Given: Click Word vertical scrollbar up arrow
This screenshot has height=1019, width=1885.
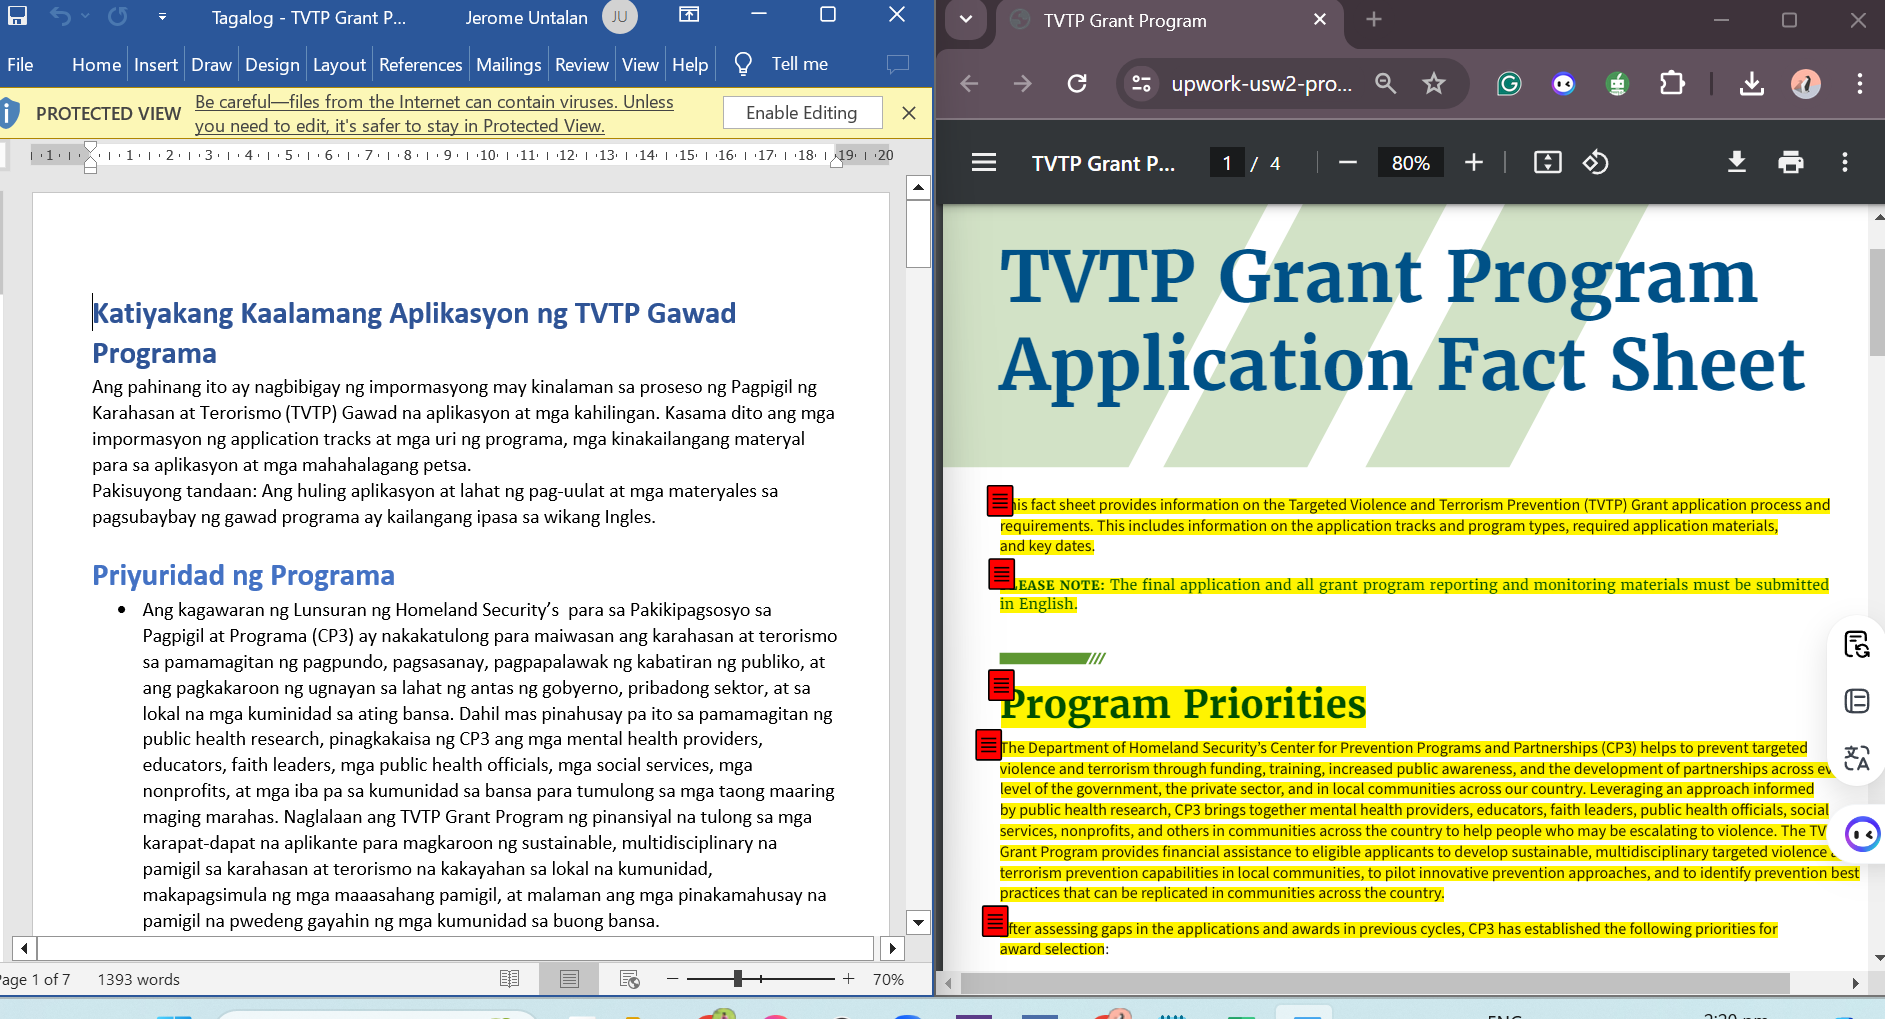Looking at the screenshot, I should pos(918,187).
